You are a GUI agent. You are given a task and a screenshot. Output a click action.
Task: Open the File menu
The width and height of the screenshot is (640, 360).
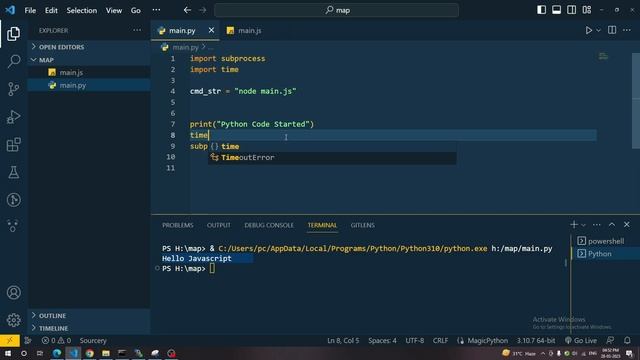point(30,10)
